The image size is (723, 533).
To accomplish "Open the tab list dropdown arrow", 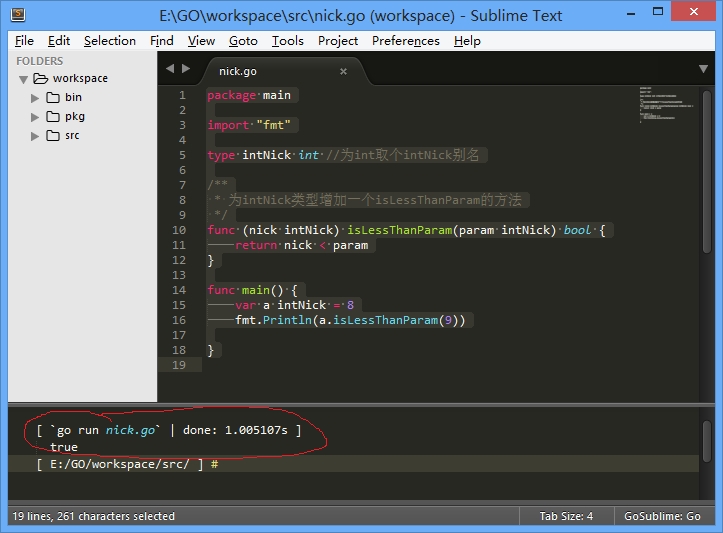I will pyautogui.click(x=703, y=69).
